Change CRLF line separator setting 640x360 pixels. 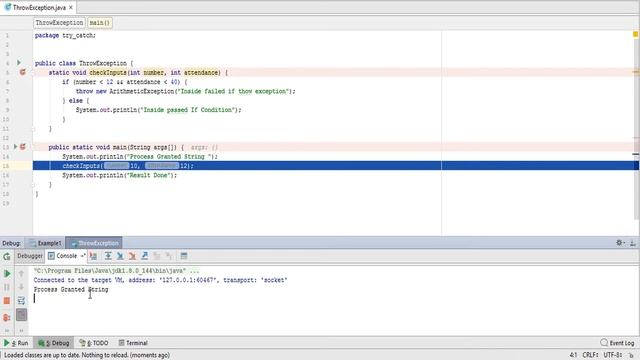point(590,355)
